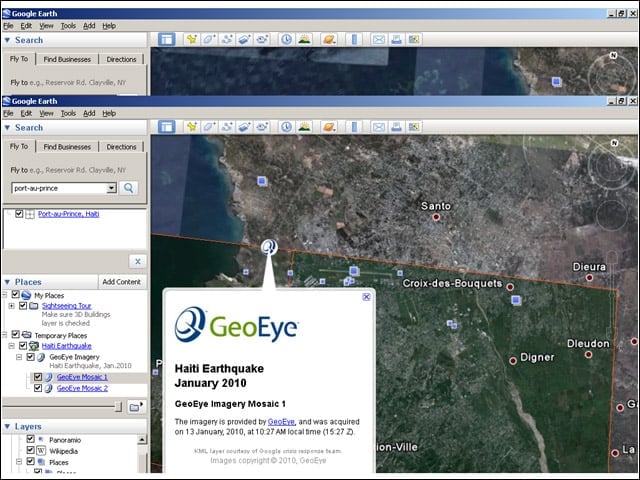Viewport: 640px width, 480px height.
Task: Add a placemark in front window toolbar
Action: 191,127
